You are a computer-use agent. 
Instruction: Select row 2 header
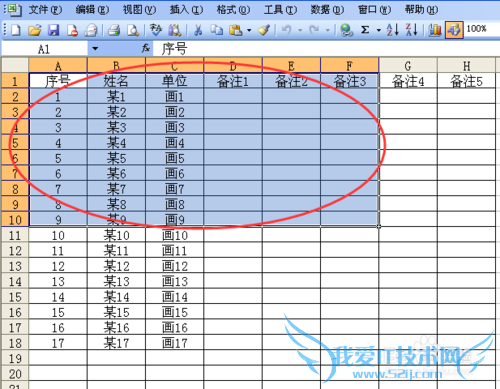[15, 97]
